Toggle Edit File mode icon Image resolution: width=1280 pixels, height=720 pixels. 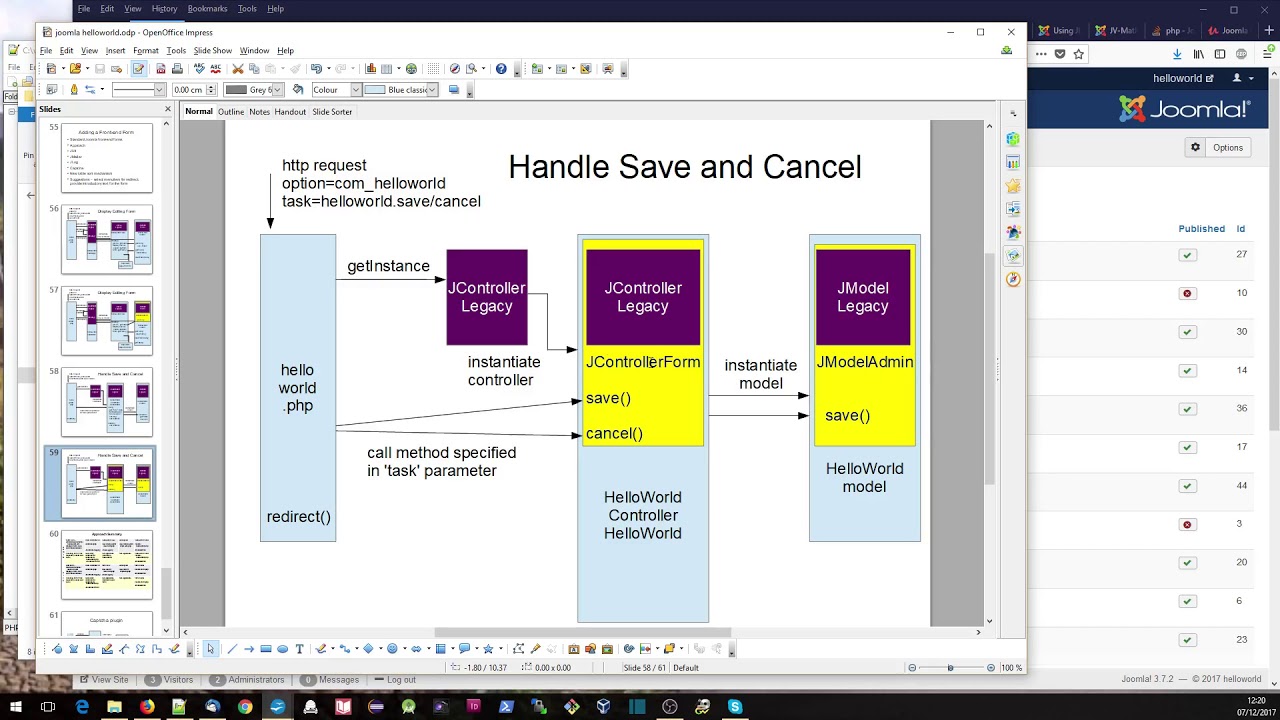coord(138,69)
